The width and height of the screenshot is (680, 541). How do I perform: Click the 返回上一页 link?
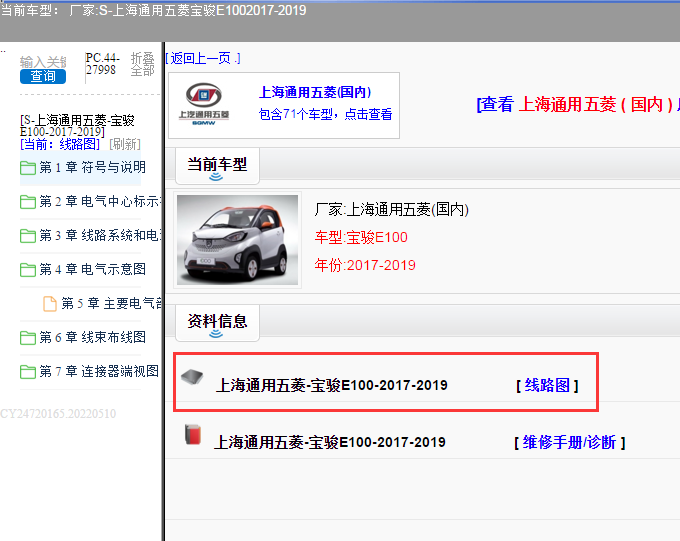click(x=203, y=58)
